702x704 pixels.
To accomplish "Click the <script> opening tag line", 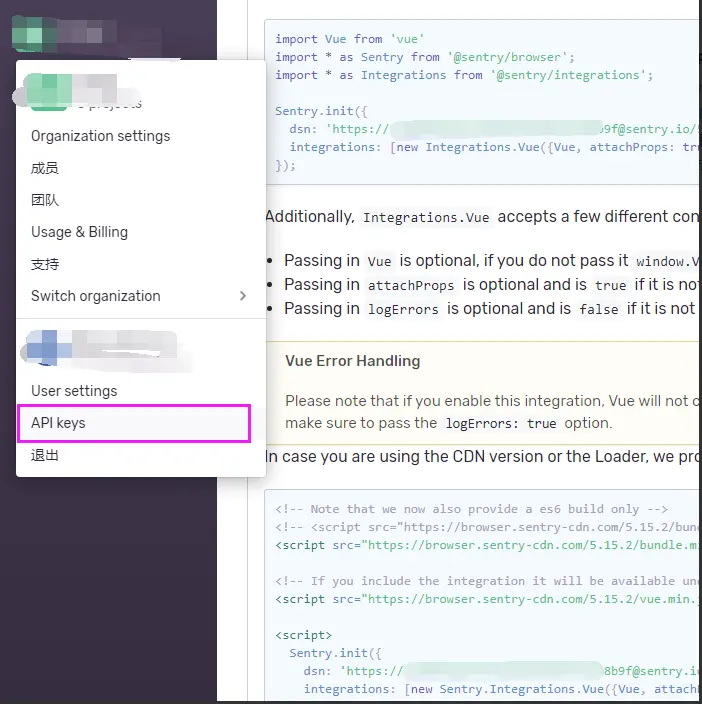I will 303,635.
